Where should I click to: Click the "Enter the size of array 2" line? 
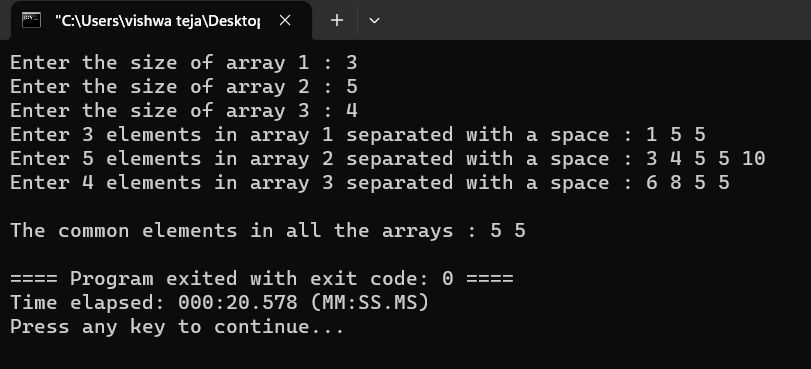[184, 86]
